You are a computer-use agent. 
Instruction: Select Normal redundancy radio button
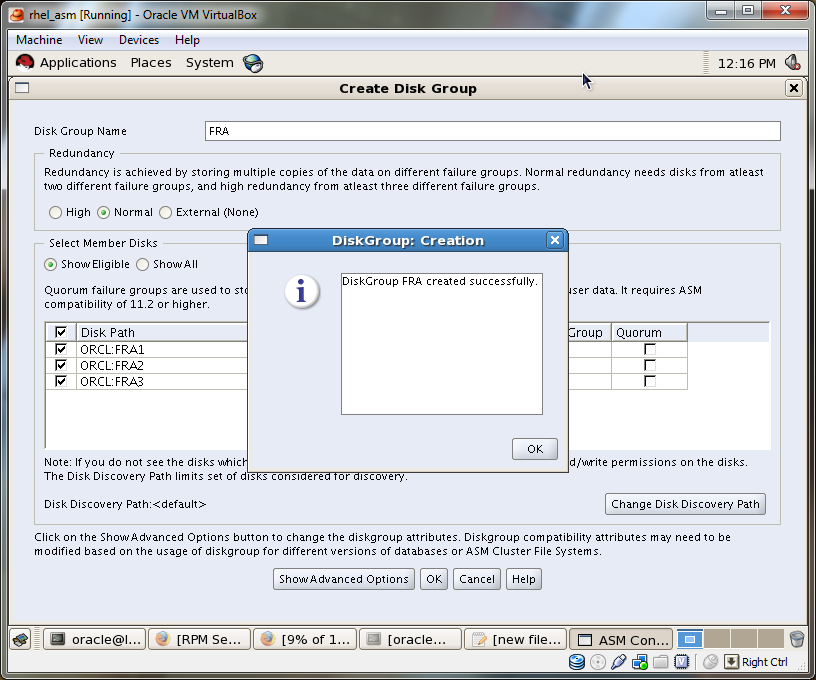pos(104,212)
